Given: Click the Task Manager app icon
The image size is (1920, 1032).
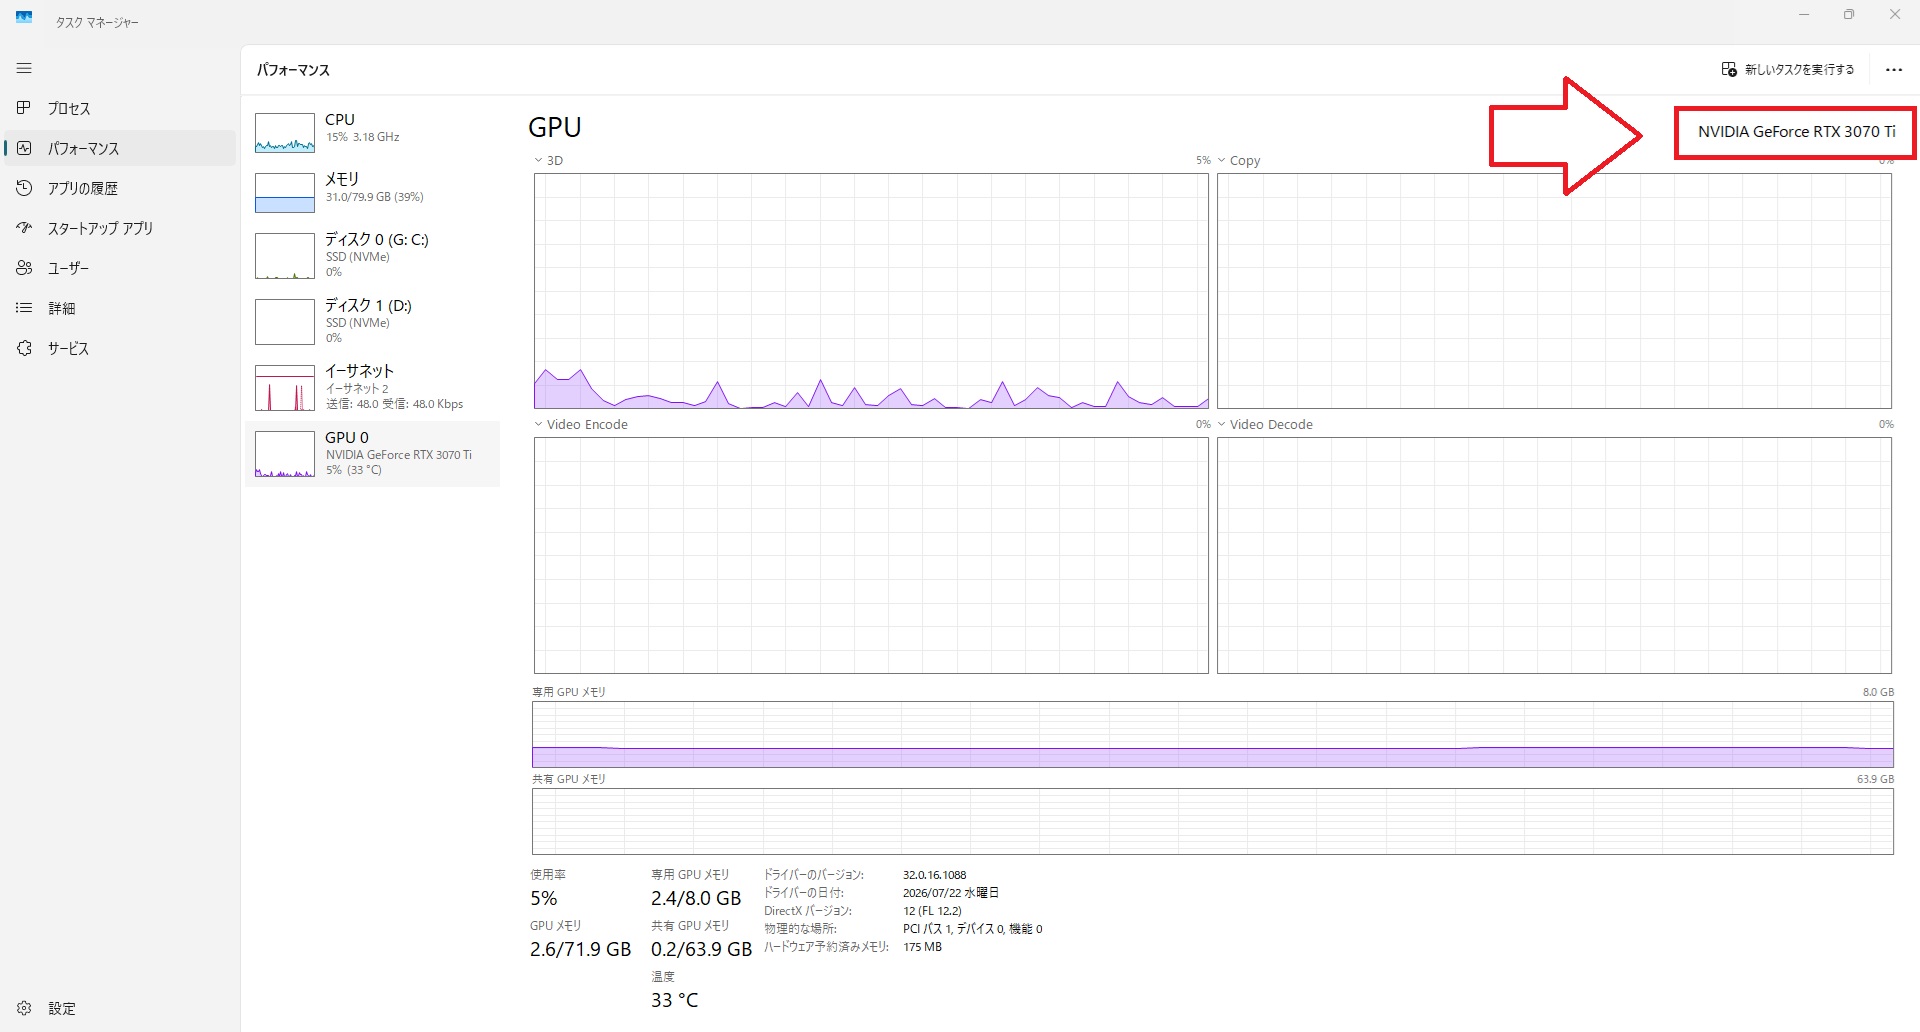Looking at the screenshot, I should (24, 17).
